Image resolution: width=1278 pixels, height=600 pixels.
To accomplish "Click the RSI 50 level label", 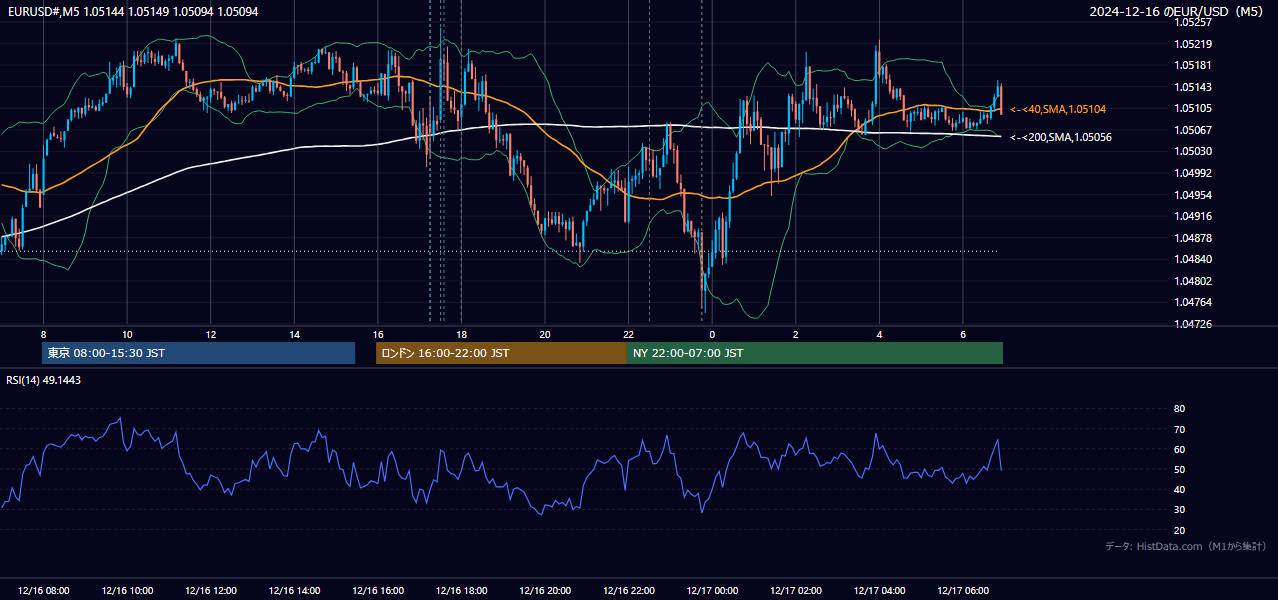I will pos(1179,469).
